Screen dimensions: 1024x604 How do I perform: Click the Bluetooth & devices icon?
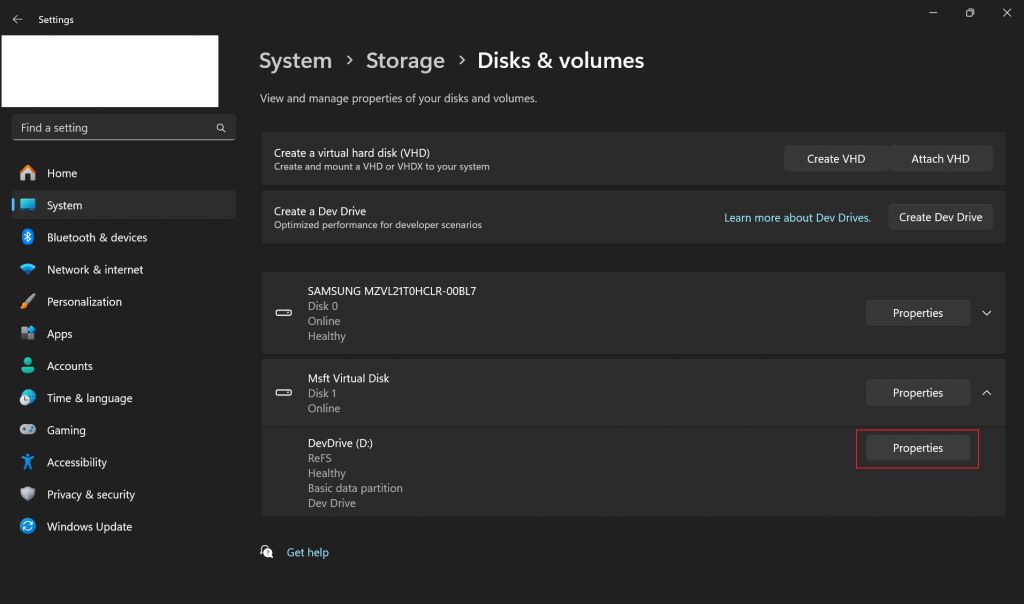[28, 237]
